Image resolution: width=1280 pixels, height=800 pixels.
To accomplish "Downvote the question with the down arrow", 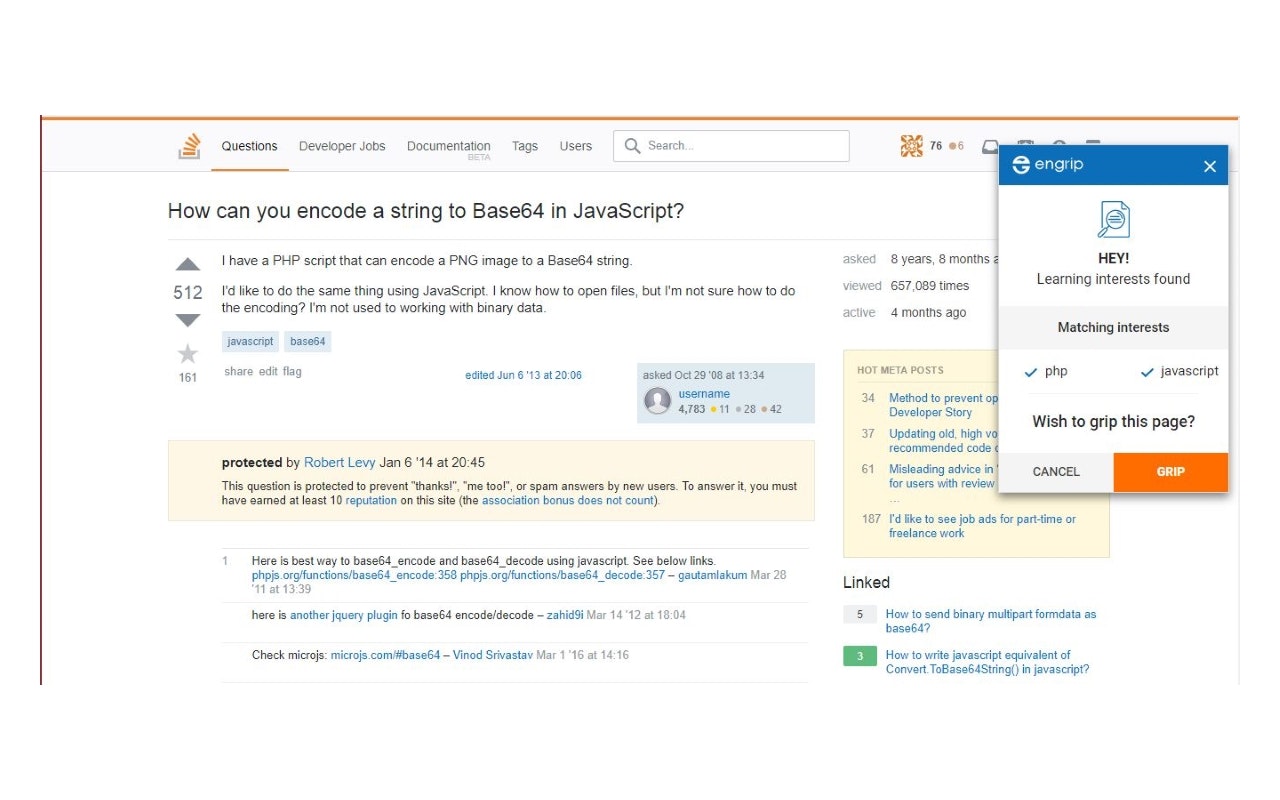I will [x=188, y=320].
